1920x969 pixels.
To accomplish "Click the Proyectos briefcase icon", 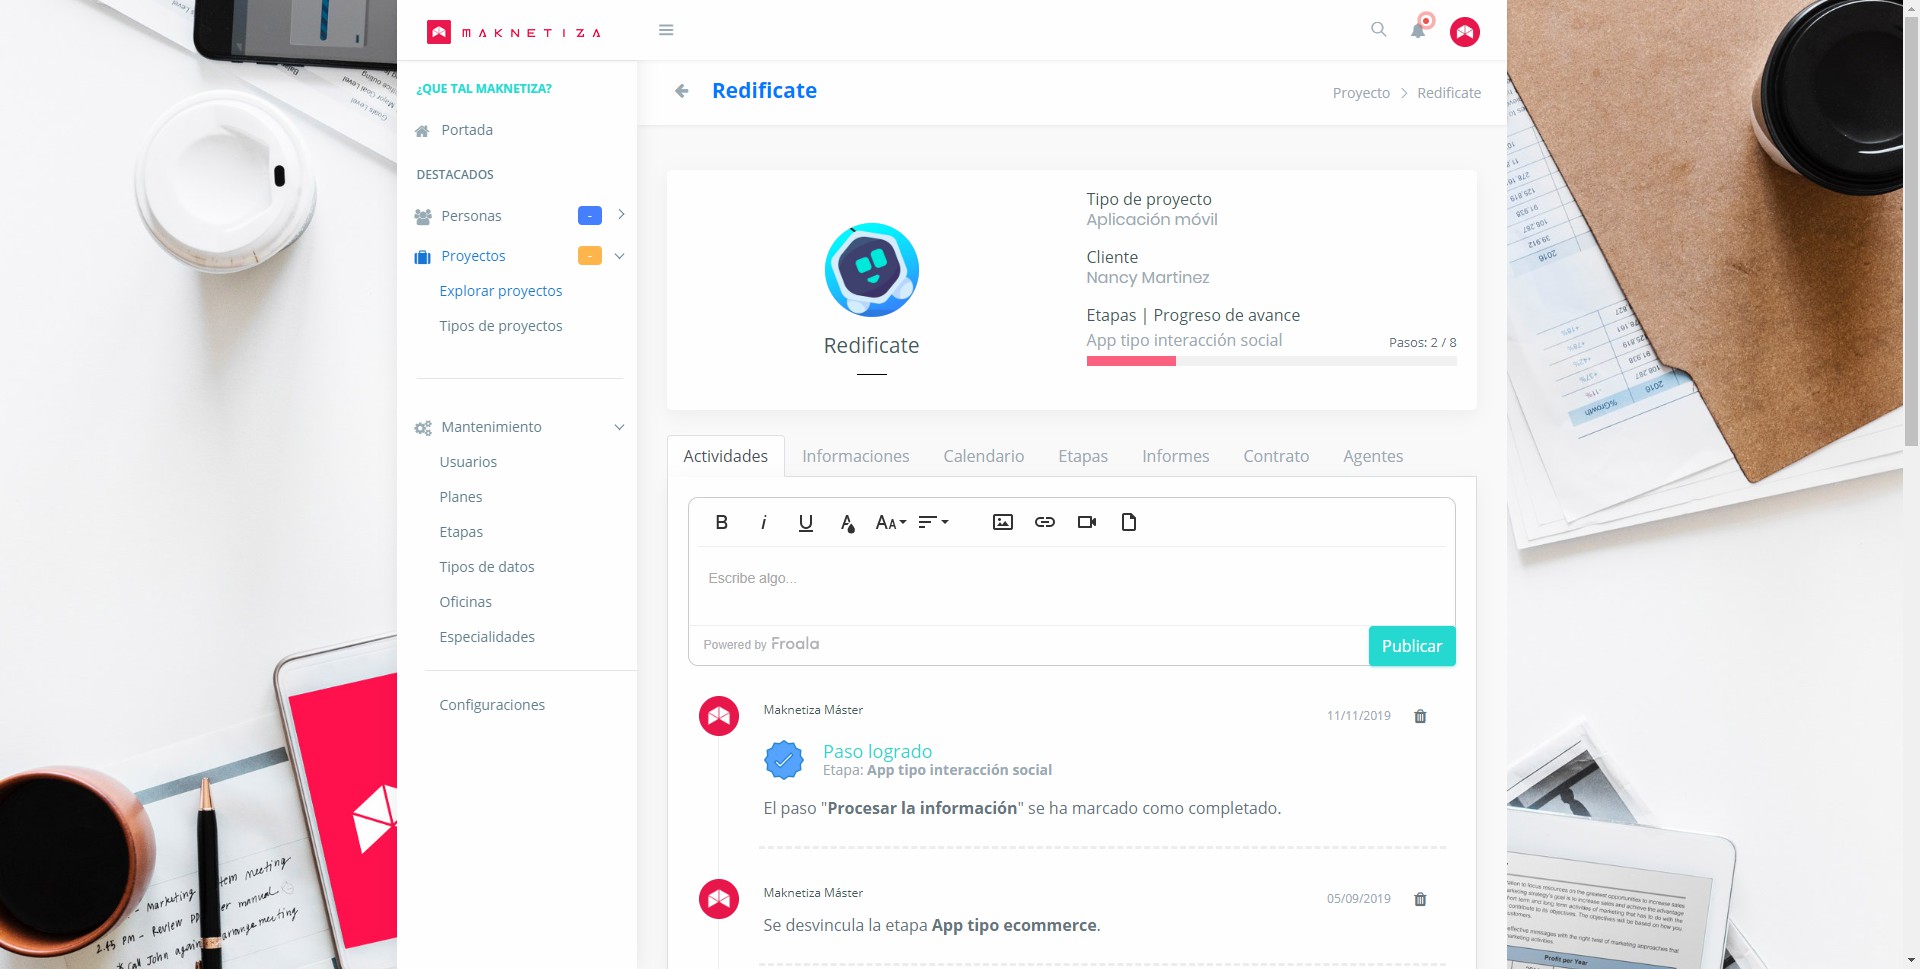I will pos(422,257).
